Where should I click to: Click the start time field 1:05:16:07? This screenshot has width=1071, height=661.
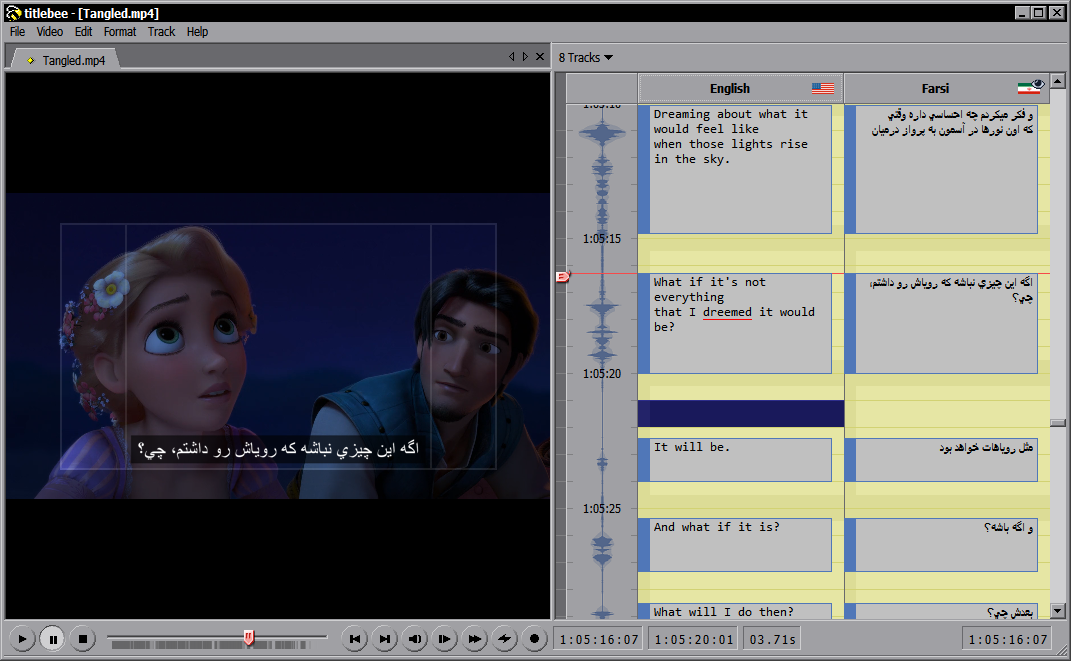598,639
